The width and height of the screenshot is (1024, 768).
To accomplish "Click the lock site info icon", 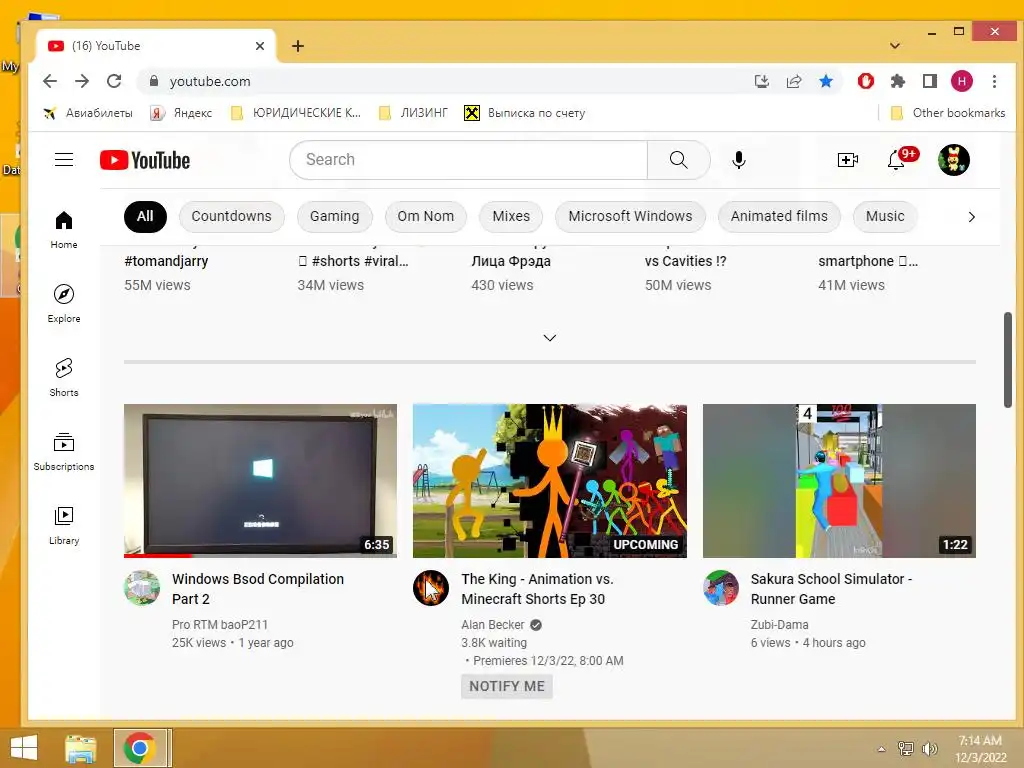I will coord(154,81).
